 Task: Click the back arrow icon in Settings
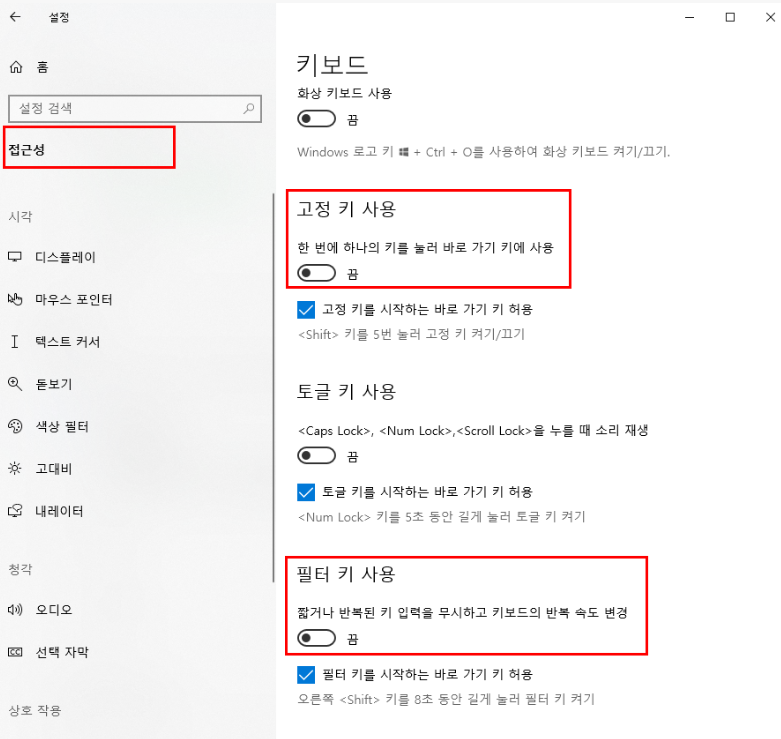(x=15, y=17)
